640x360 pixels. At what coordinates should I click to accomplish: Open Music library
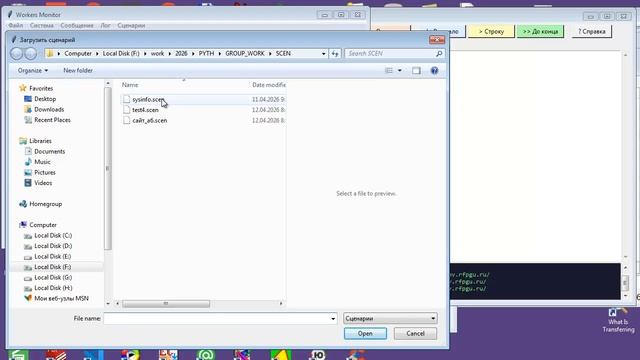pos(42,162)
